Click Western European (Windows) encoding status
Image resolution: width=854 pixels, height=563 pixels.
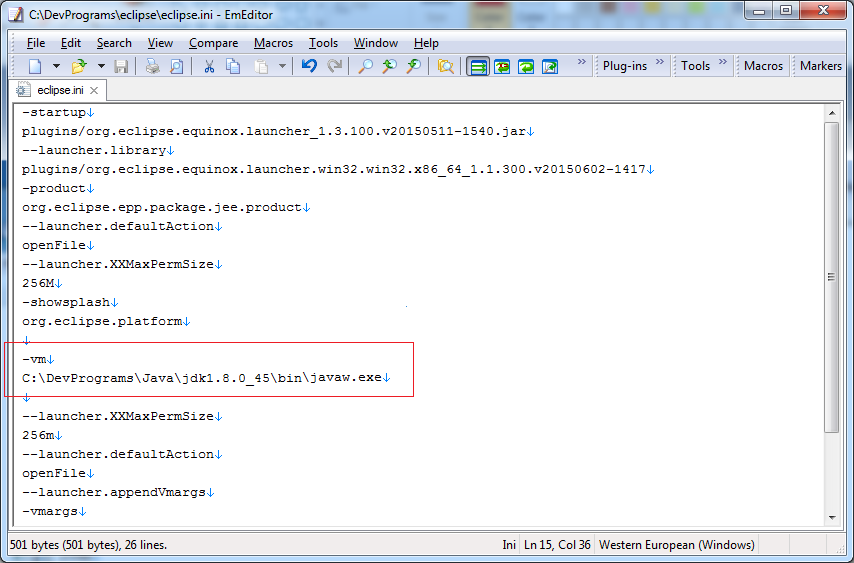tap(676, 545)
